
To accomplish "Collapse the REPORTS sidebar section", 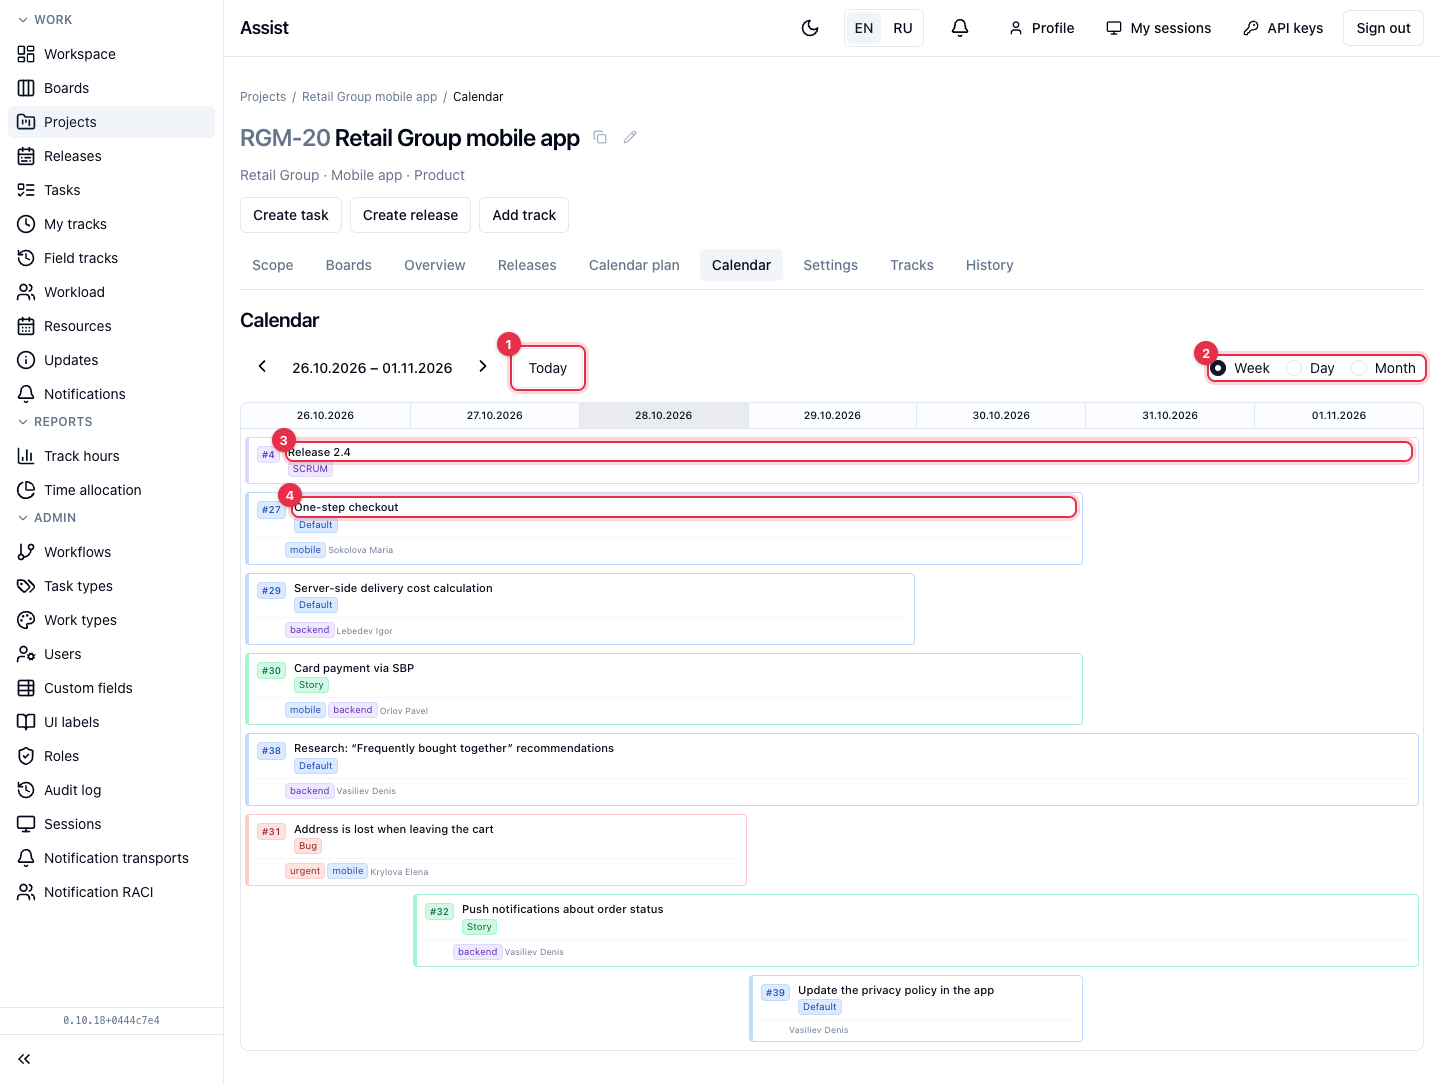I will click(x=55, y=422).
